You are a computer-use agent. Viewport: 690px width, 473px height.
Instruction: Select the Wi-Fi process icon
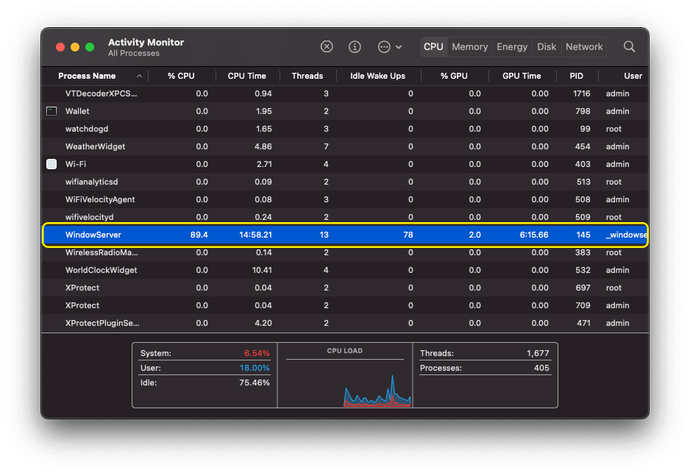point(51,164)
